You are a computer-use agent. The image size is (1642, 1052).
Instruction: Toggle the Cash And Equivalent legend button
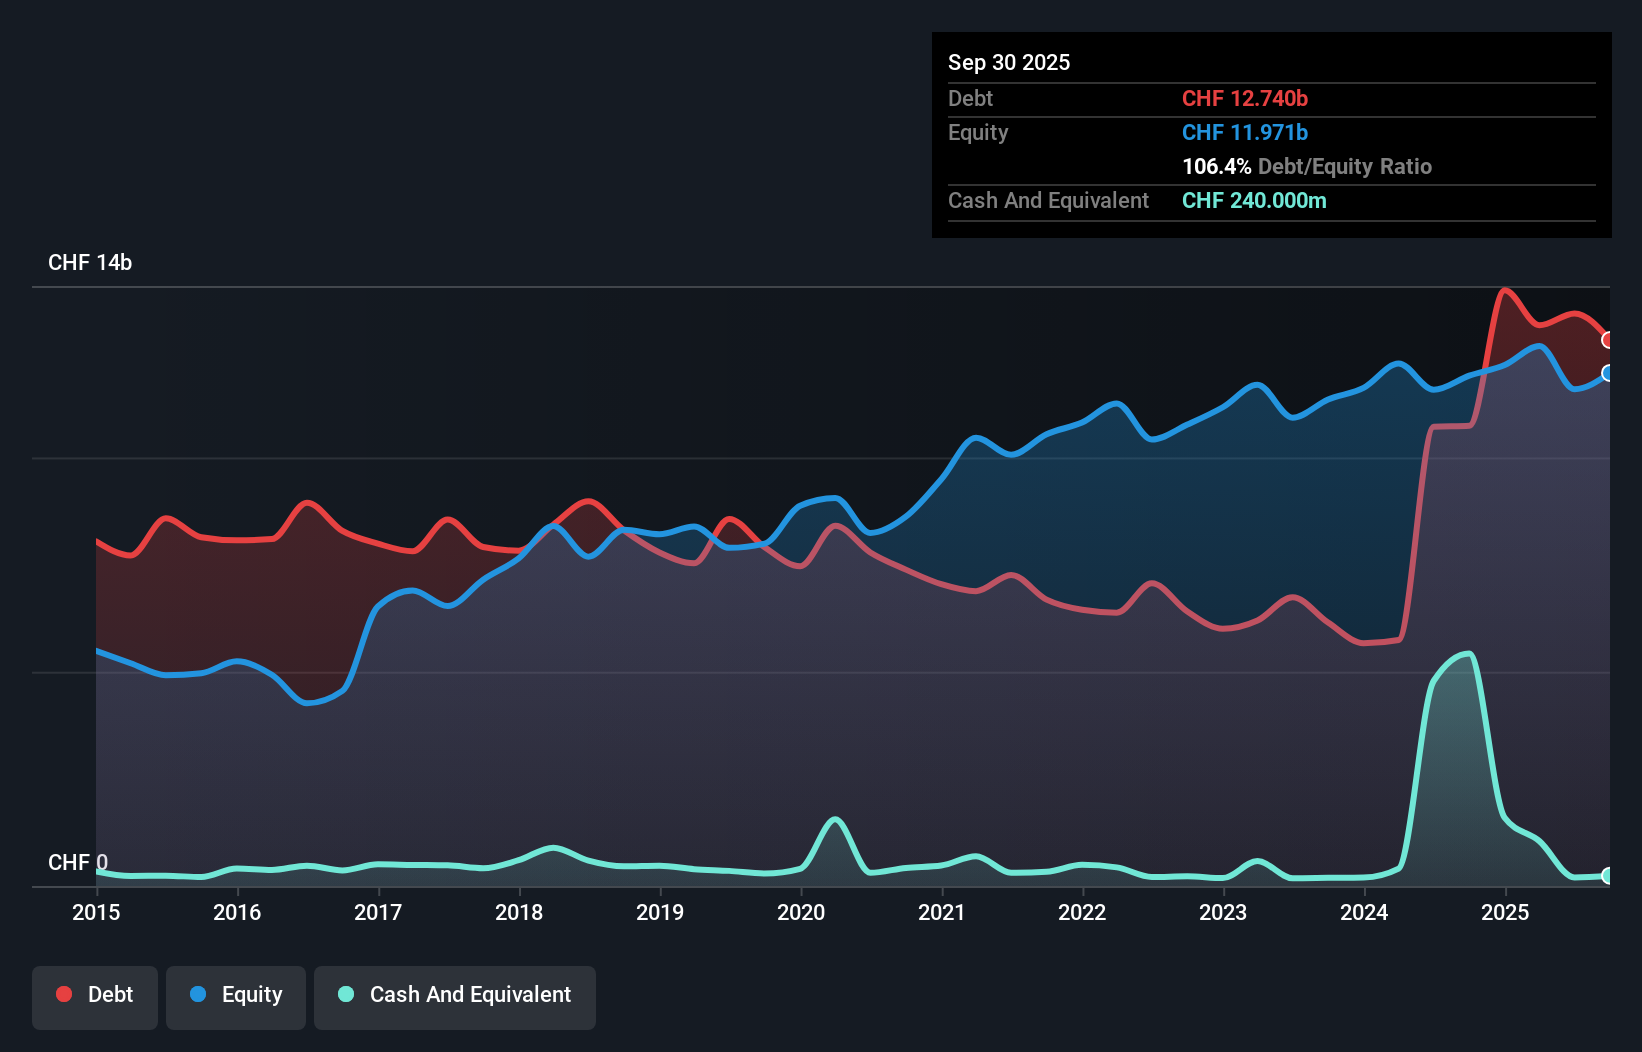(455, 997)
